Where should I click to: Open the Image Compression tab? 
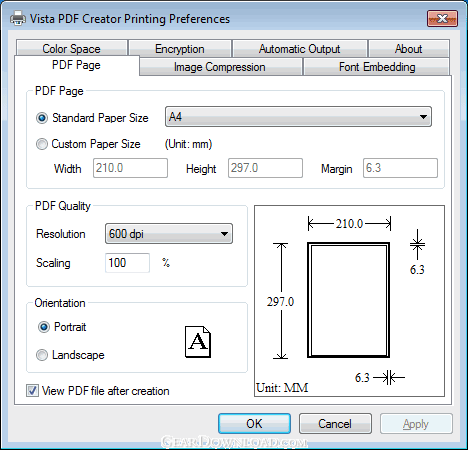pyautogui.click(x=220, y=67)
